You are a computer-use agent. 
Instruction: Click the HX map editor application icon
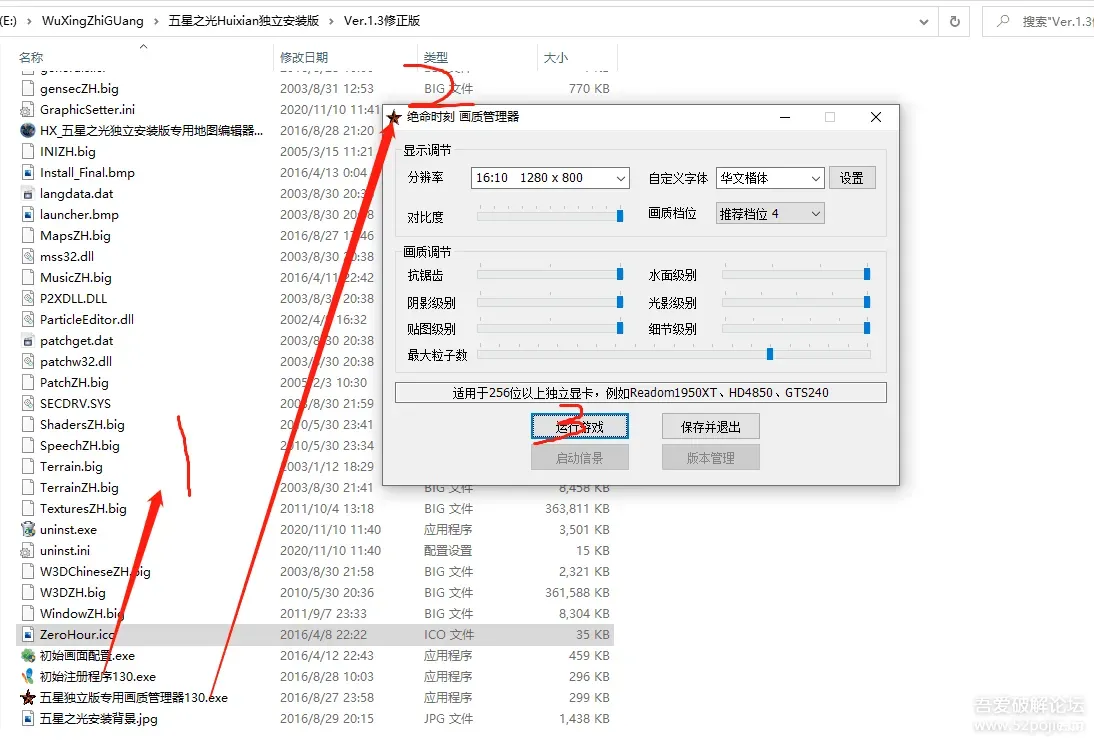click(x=28, y=131)
